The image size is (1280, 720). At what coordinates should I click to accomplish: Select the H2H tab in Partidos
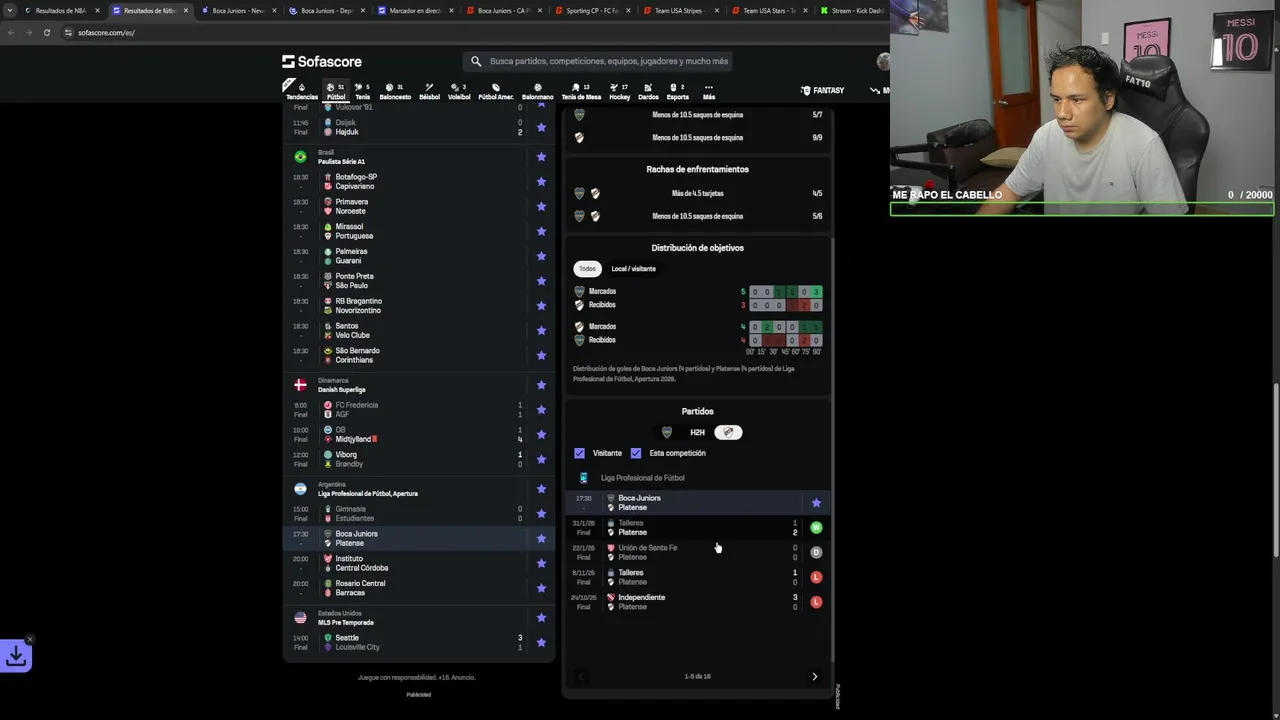(697, 432)
